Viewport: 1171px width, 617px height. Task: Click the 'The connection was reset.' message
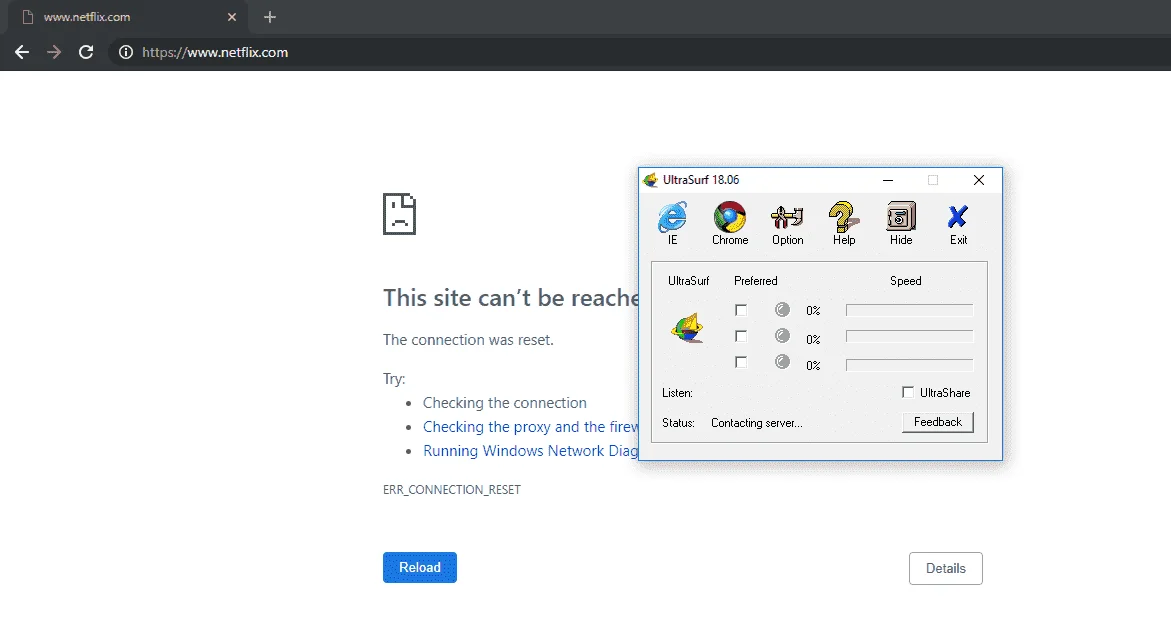pyautogui.click(x=468, y=340)
